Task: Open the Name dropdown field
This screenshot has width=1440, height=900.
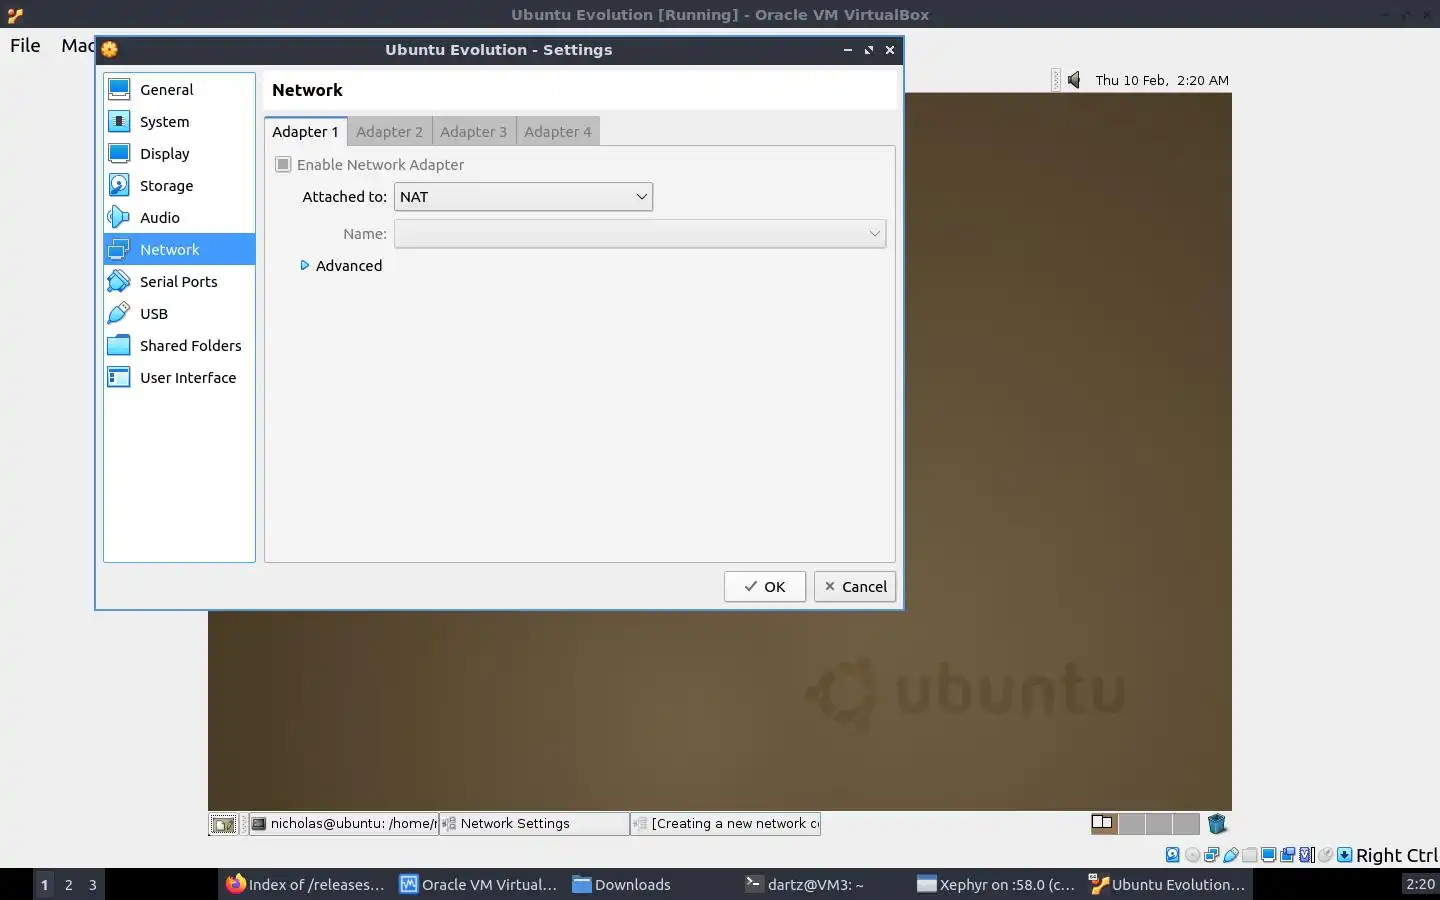Action: tap(640, 234)
